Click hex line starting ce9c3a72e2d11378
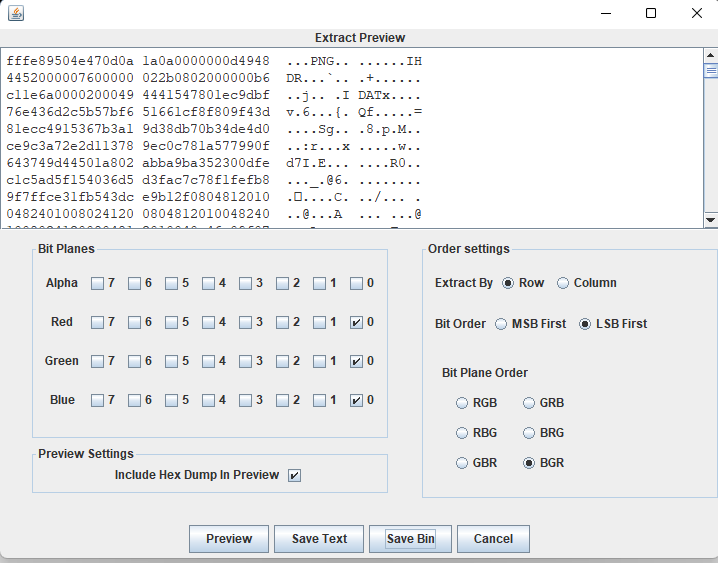Viewport: 718px width, 563px height. [x=213, y=146]
